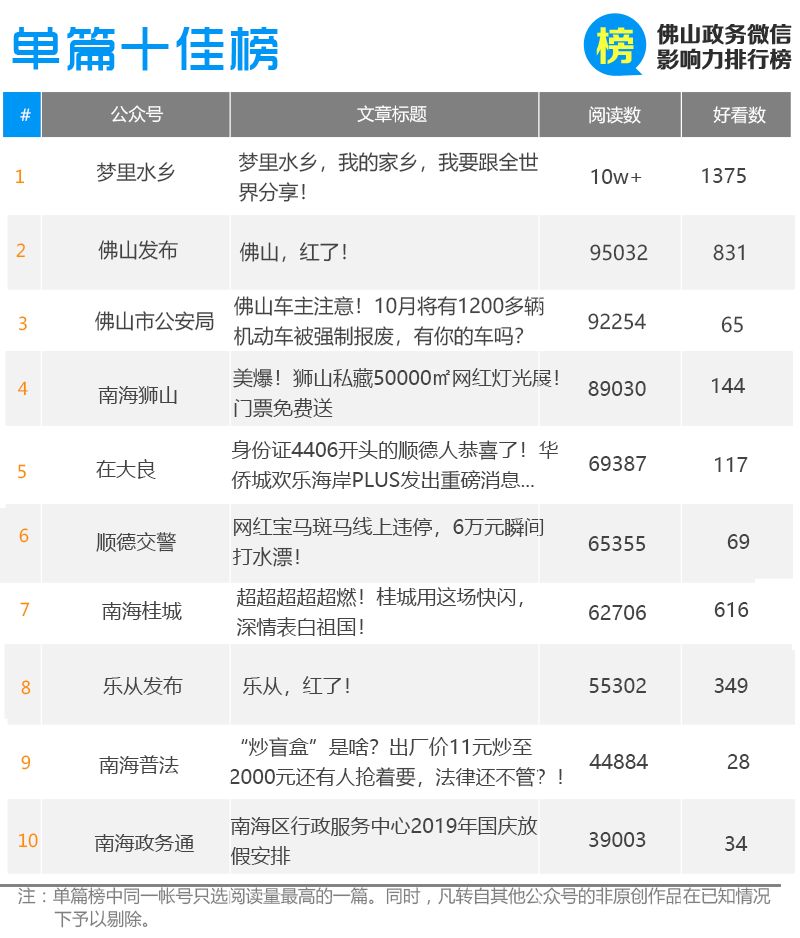Click the # column header
Screen dimensions: 800x938
coord(22,114)
